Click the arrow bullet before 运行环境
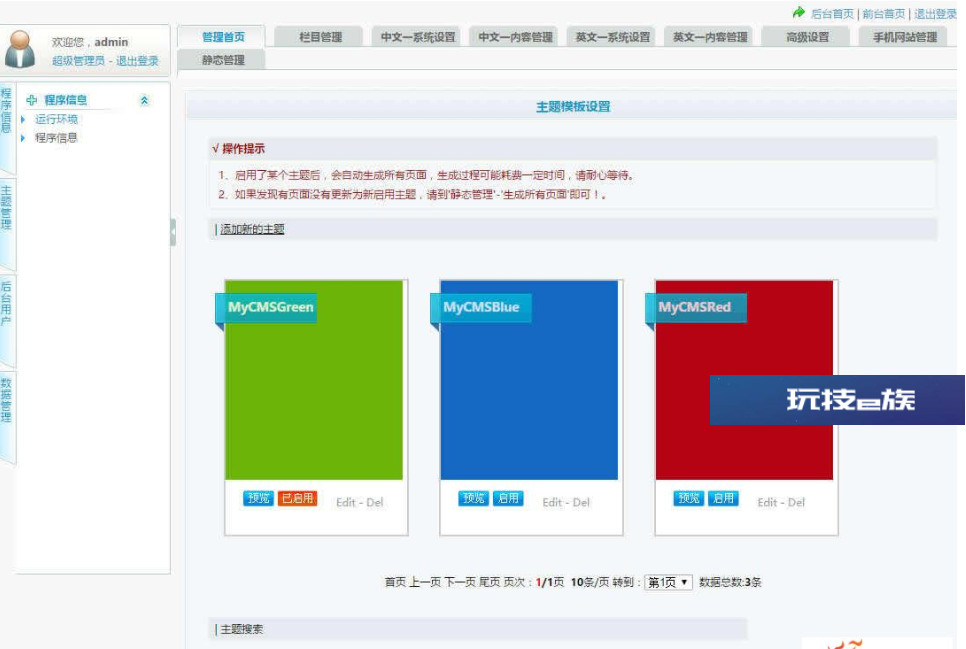The height and width of the screenshot is (649, 966). pos(23,119)
